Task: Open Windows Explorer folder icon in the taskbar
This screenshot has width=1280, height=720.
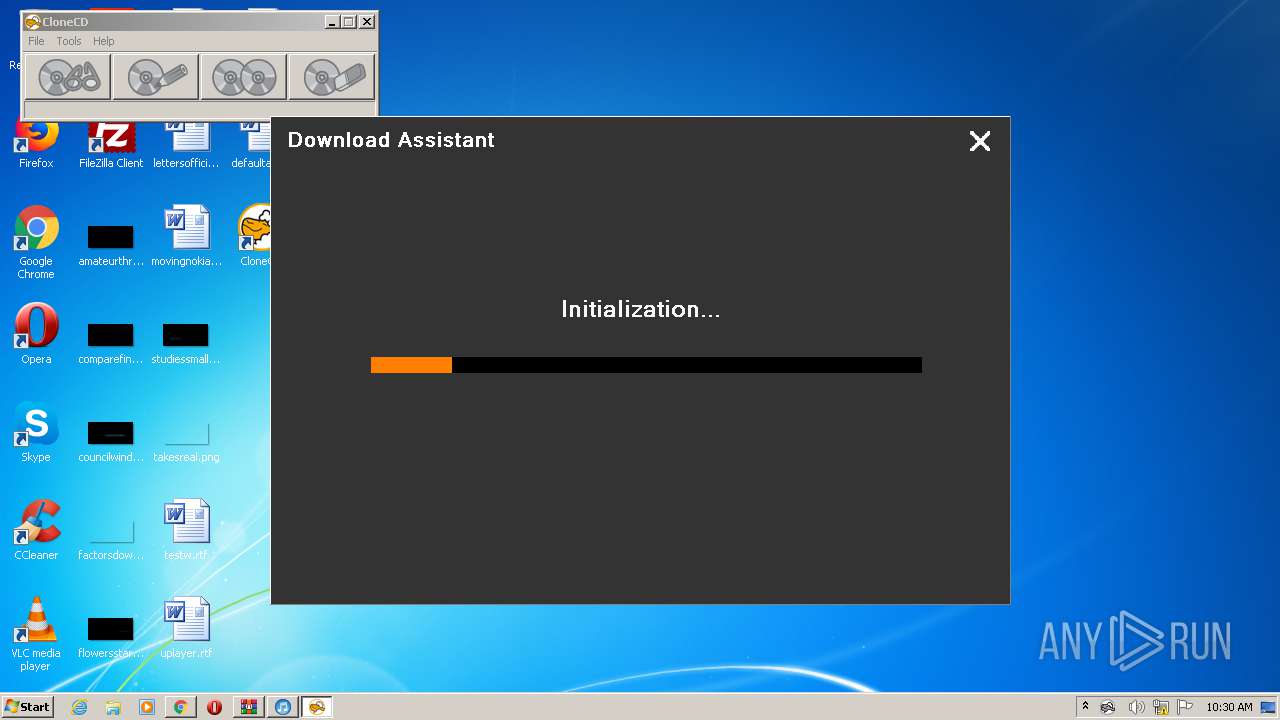Action: 113,707
